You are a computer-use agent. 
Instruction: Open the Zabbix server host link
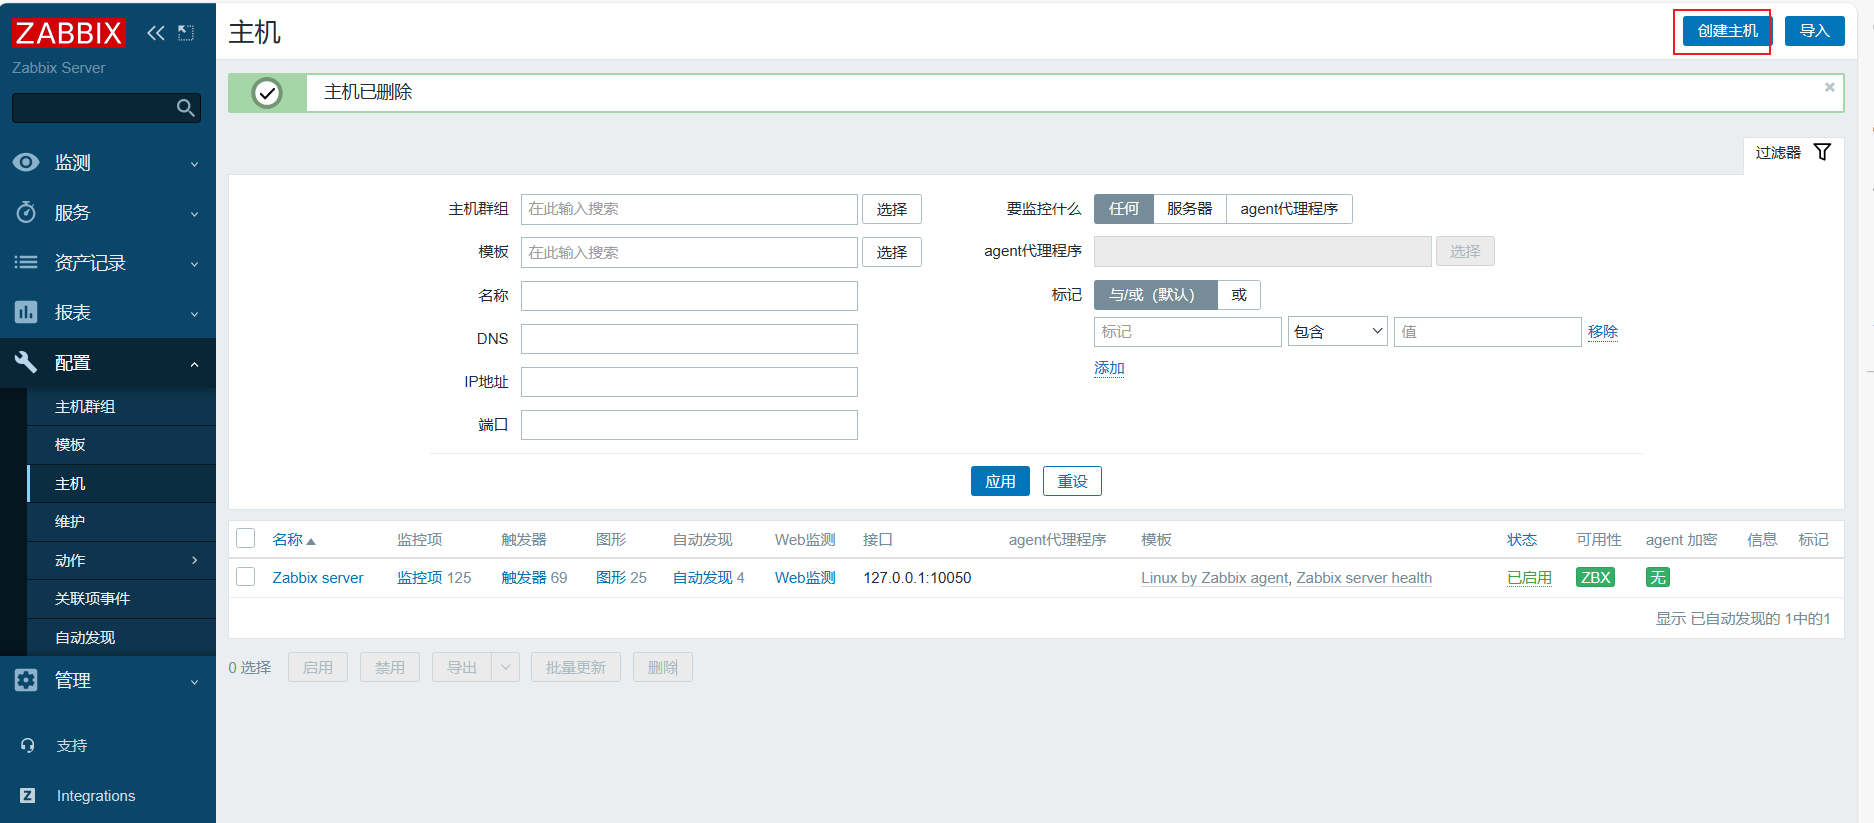tap(318, 578)
